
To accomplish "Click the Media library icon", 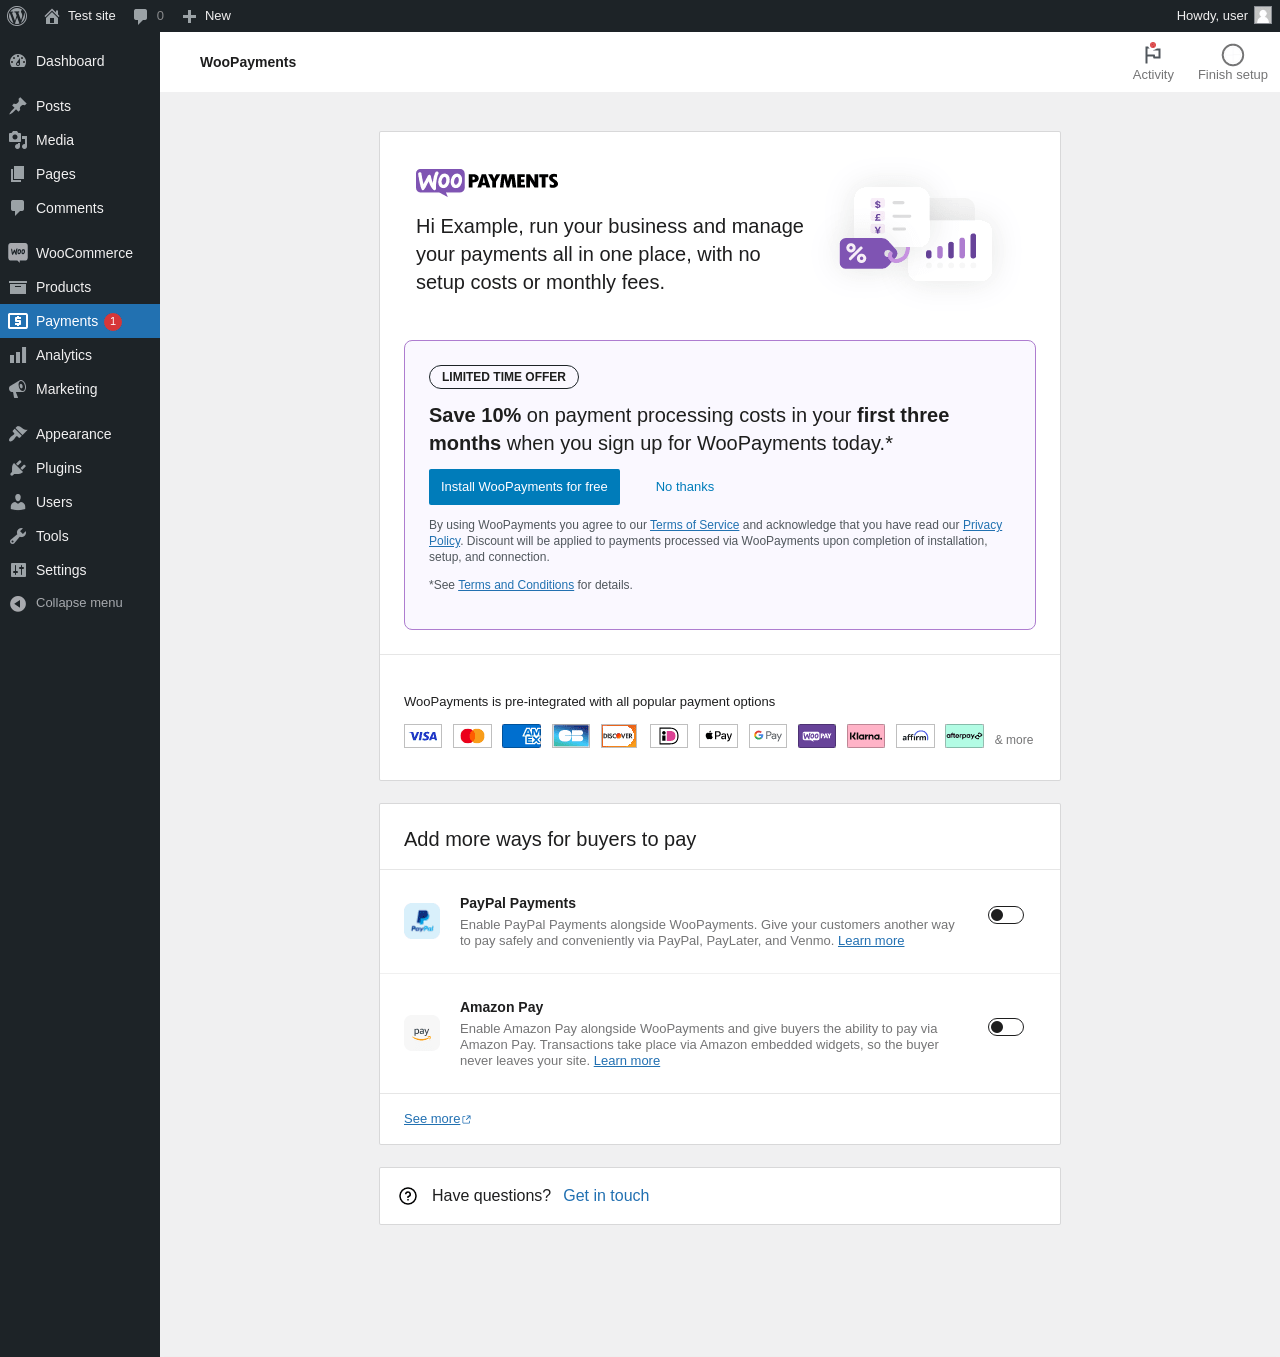I will click(x=18, y=140).
